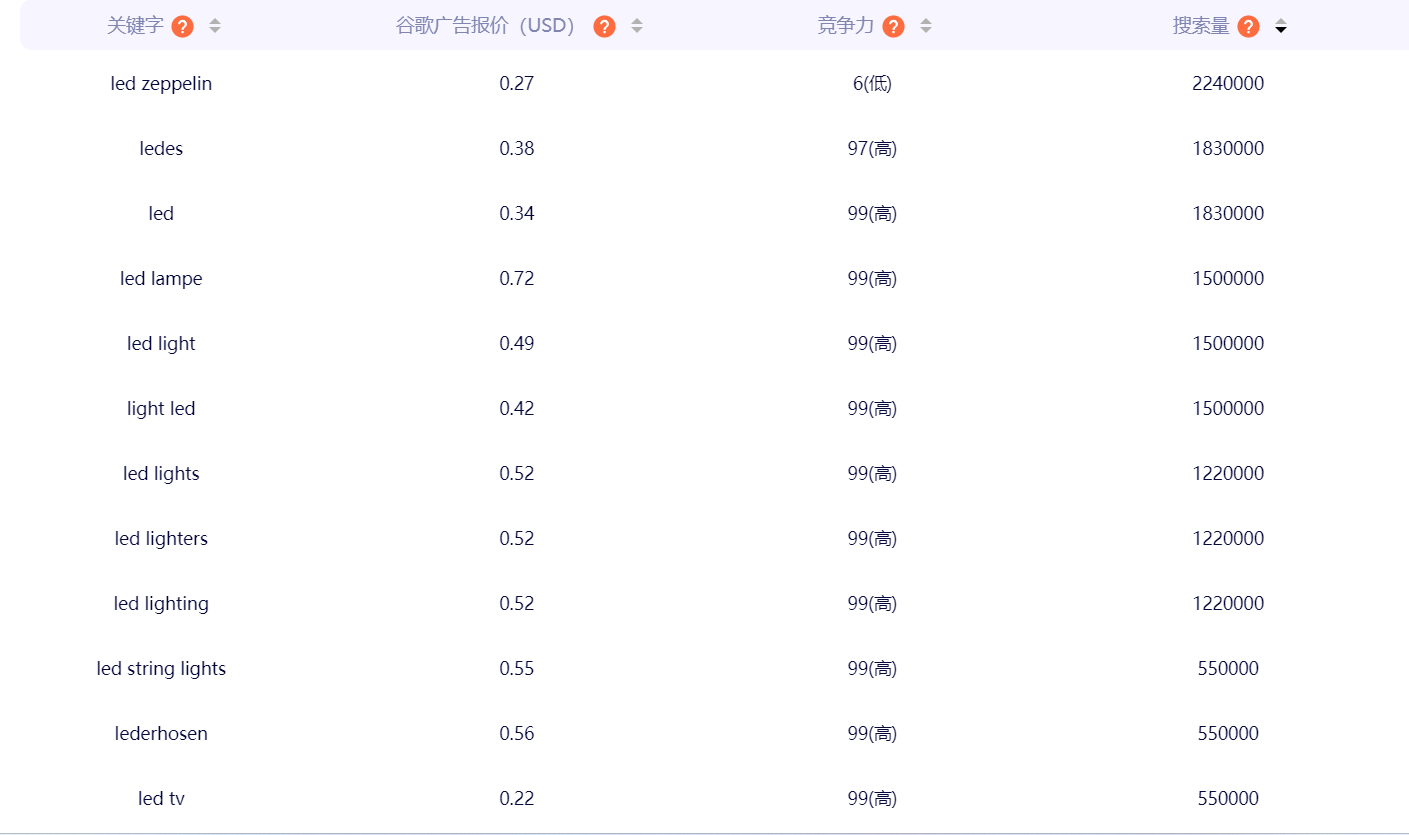Image resolution: width=1409 pixels, height=835 pixels.
Task: Sort by 竞争力 using its sort arrows
Action: click(926, 27)
